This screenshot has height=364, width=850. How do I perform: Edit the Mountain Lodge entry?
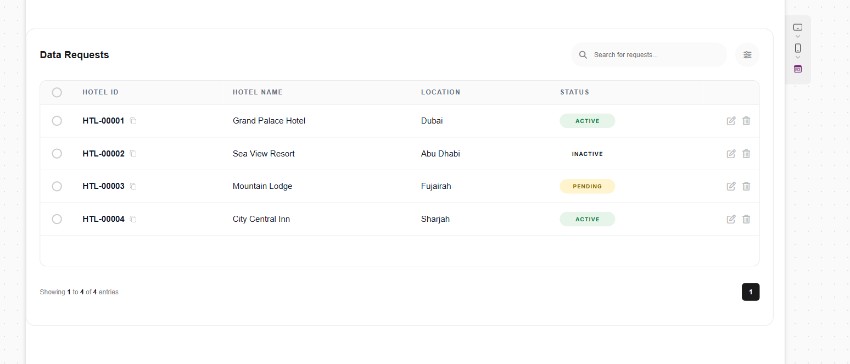(731, 187)
